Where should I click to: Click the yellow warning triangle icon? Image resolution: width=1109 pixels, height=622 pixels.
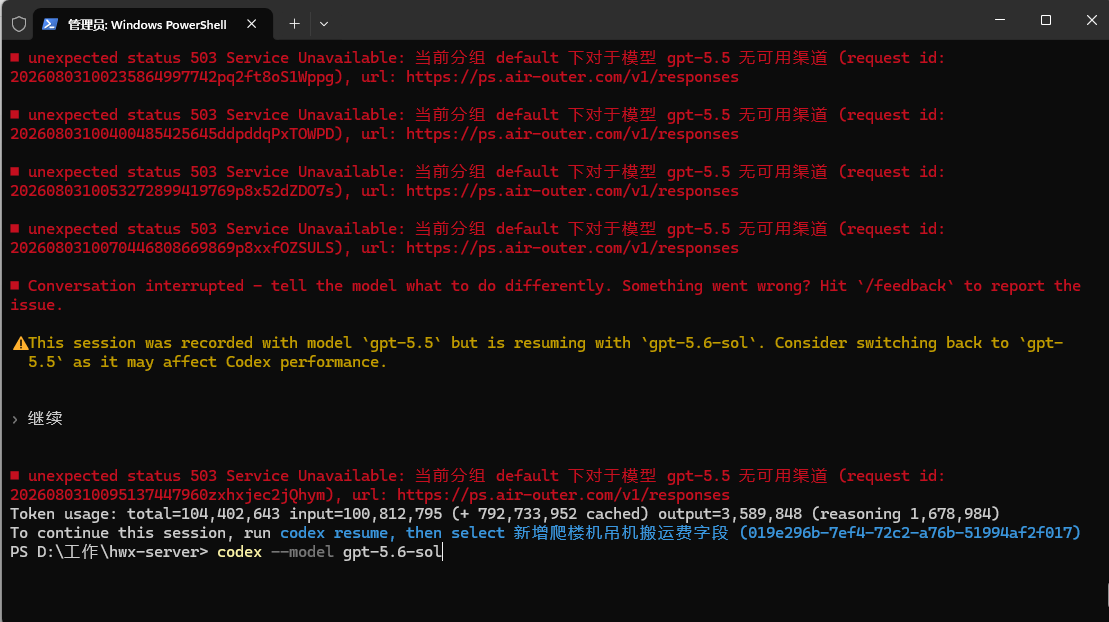pyautogui.click(x=21, y=343)
